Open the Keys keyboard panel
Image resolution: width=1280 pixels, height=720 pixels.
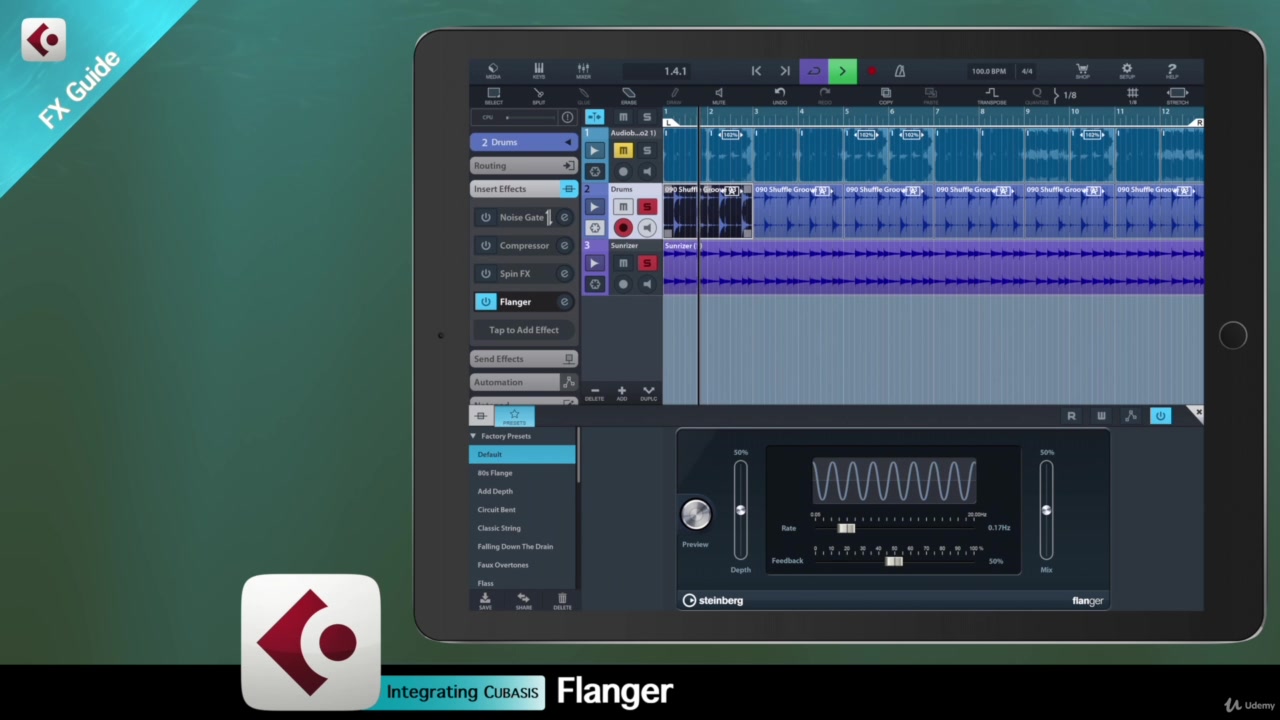coord(539,71)
